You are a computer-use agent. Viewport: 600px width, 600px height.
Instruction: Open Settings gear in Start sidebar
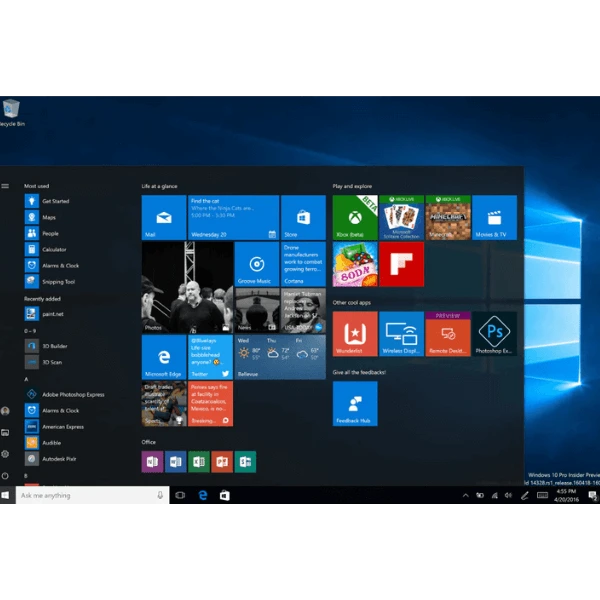[x=5, y=454]
